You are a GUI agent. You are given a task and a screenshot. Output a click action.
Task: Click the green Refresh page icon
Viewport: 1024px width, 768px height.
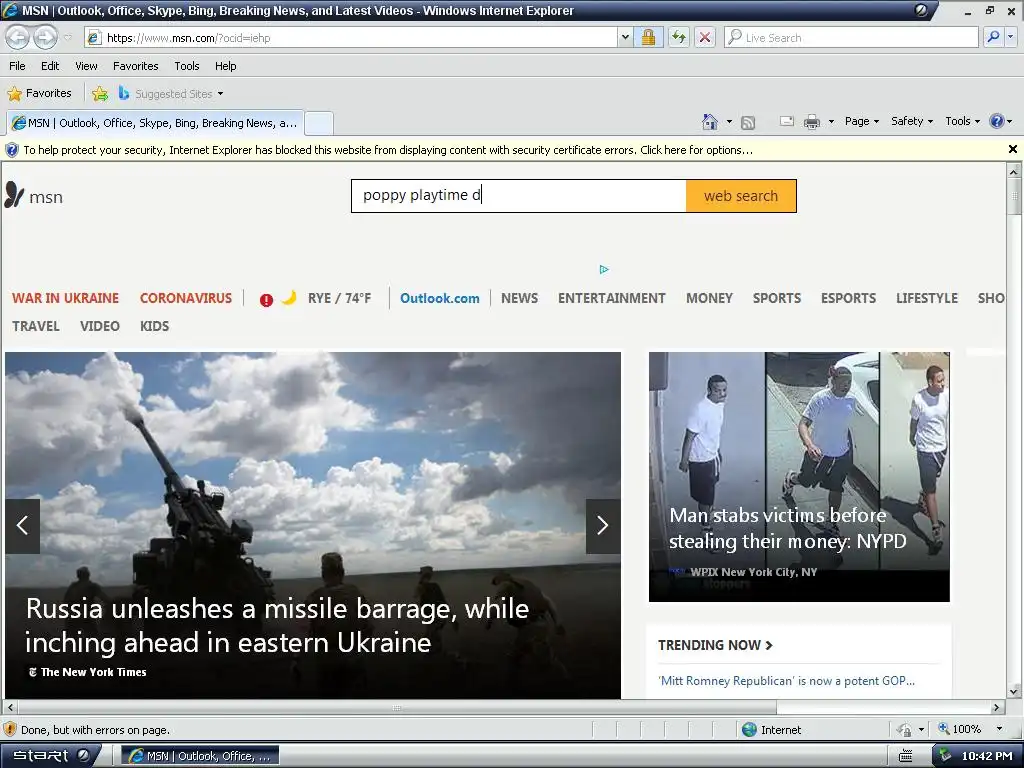point(679,37)
